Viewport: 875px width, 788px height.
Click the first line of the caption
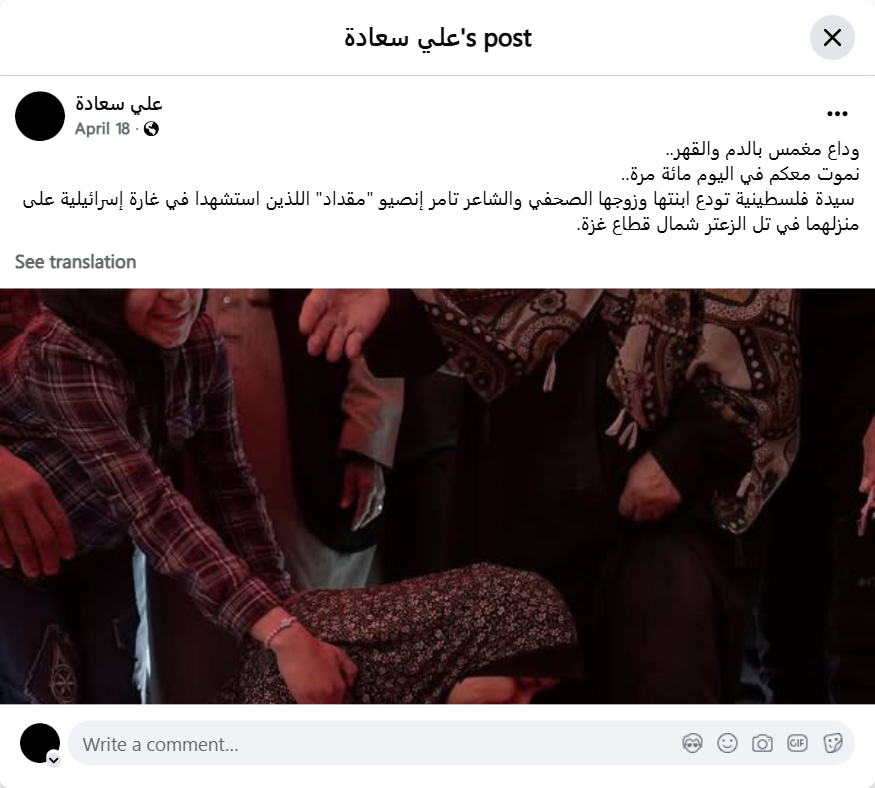tap(762, 150)
